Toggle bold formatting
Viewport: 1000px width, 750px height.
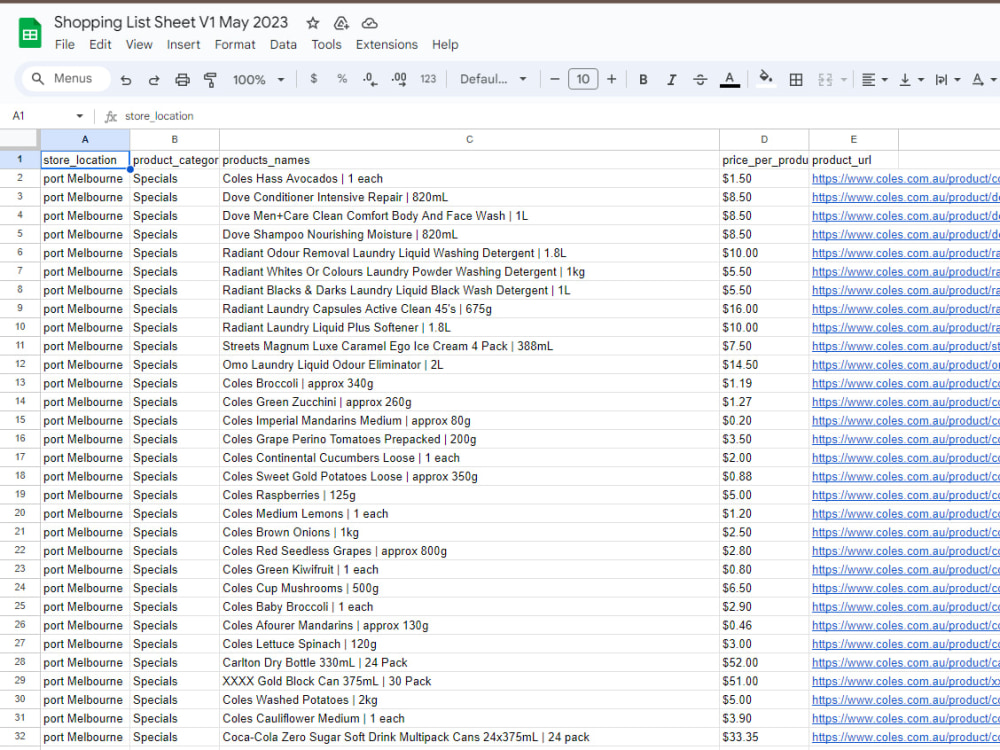click(x=643, y=79)
